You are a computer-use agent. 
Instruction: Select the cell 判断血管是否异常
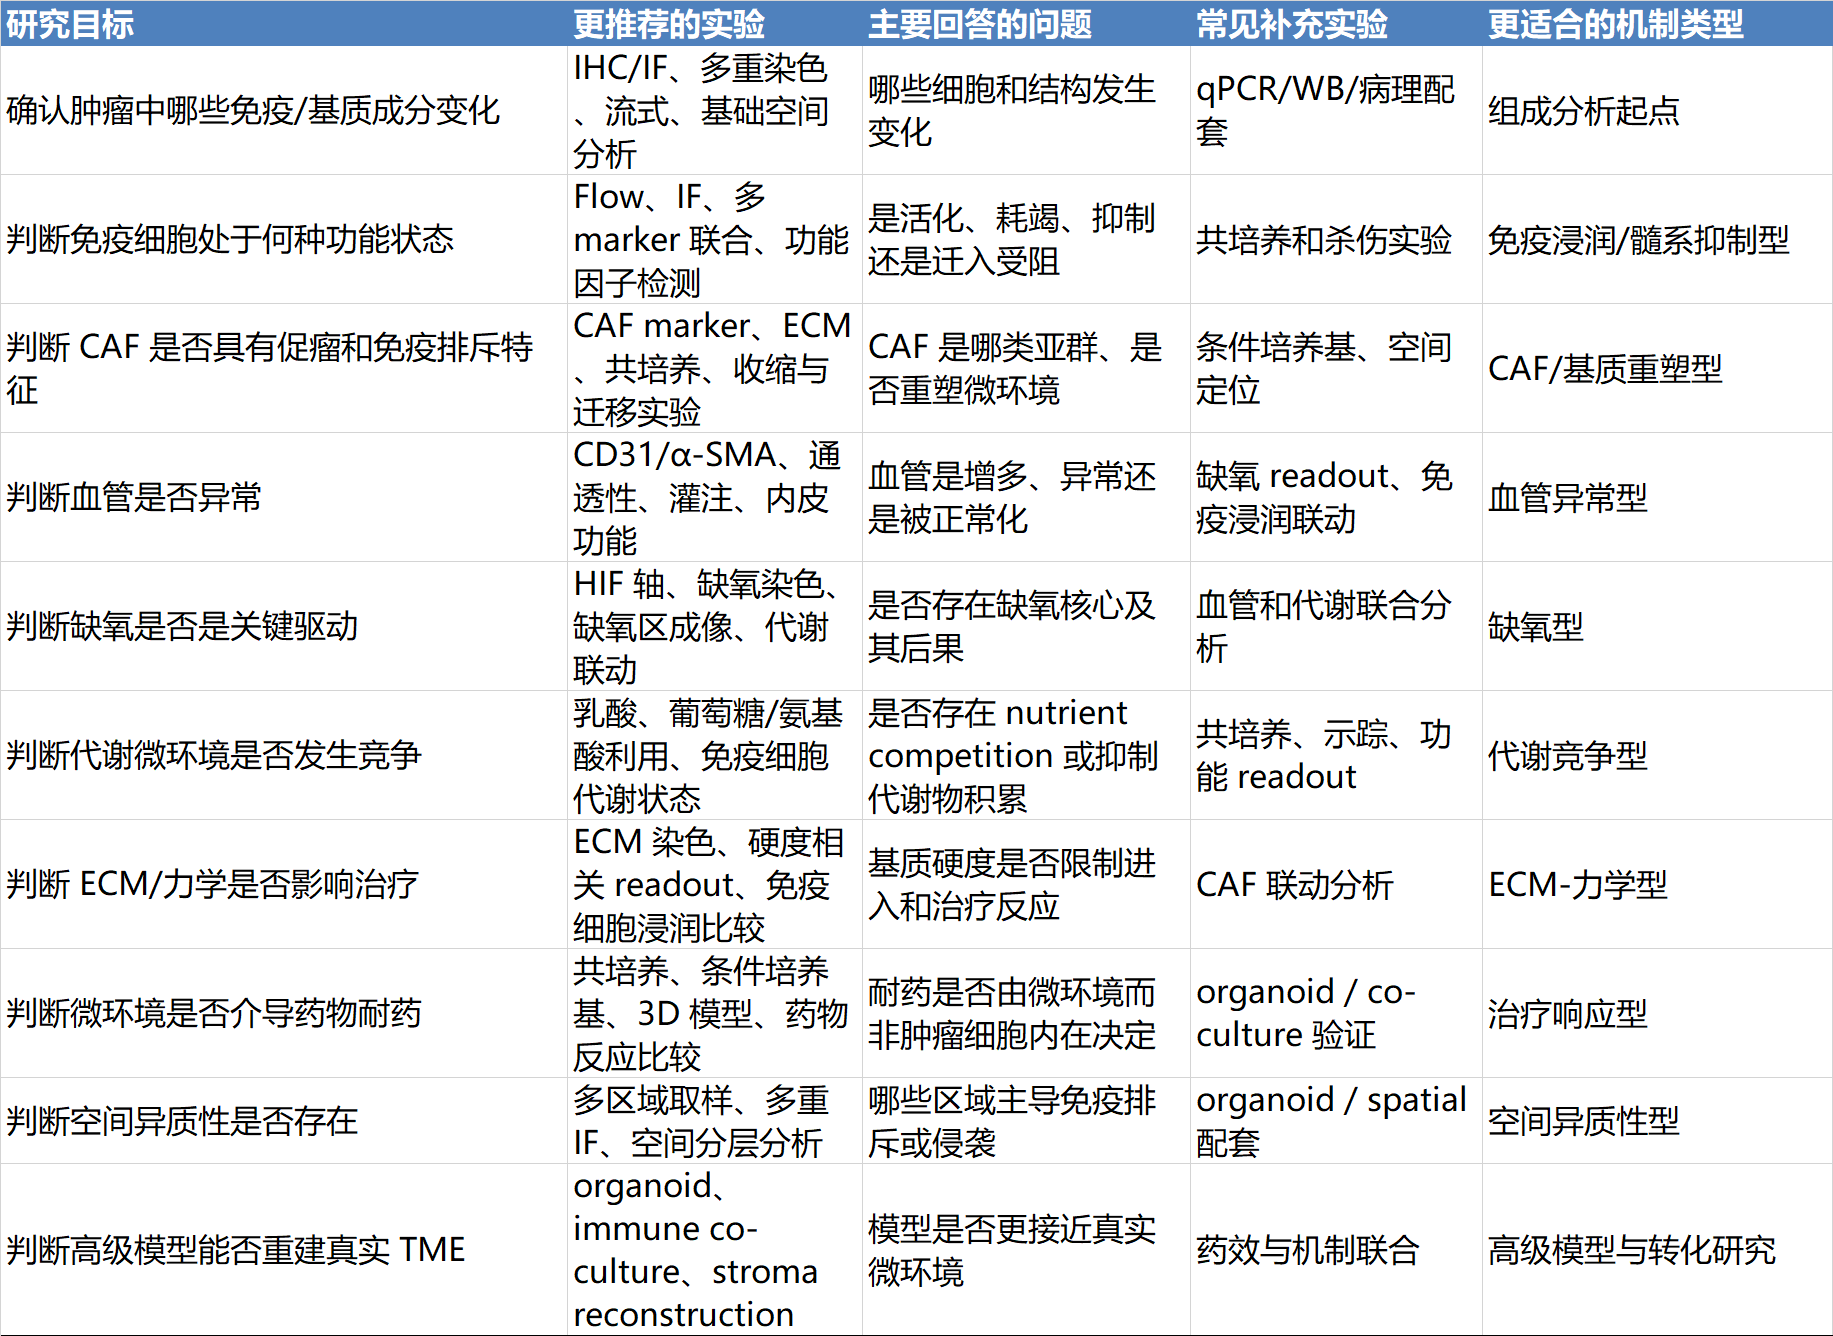click(134, 498)
